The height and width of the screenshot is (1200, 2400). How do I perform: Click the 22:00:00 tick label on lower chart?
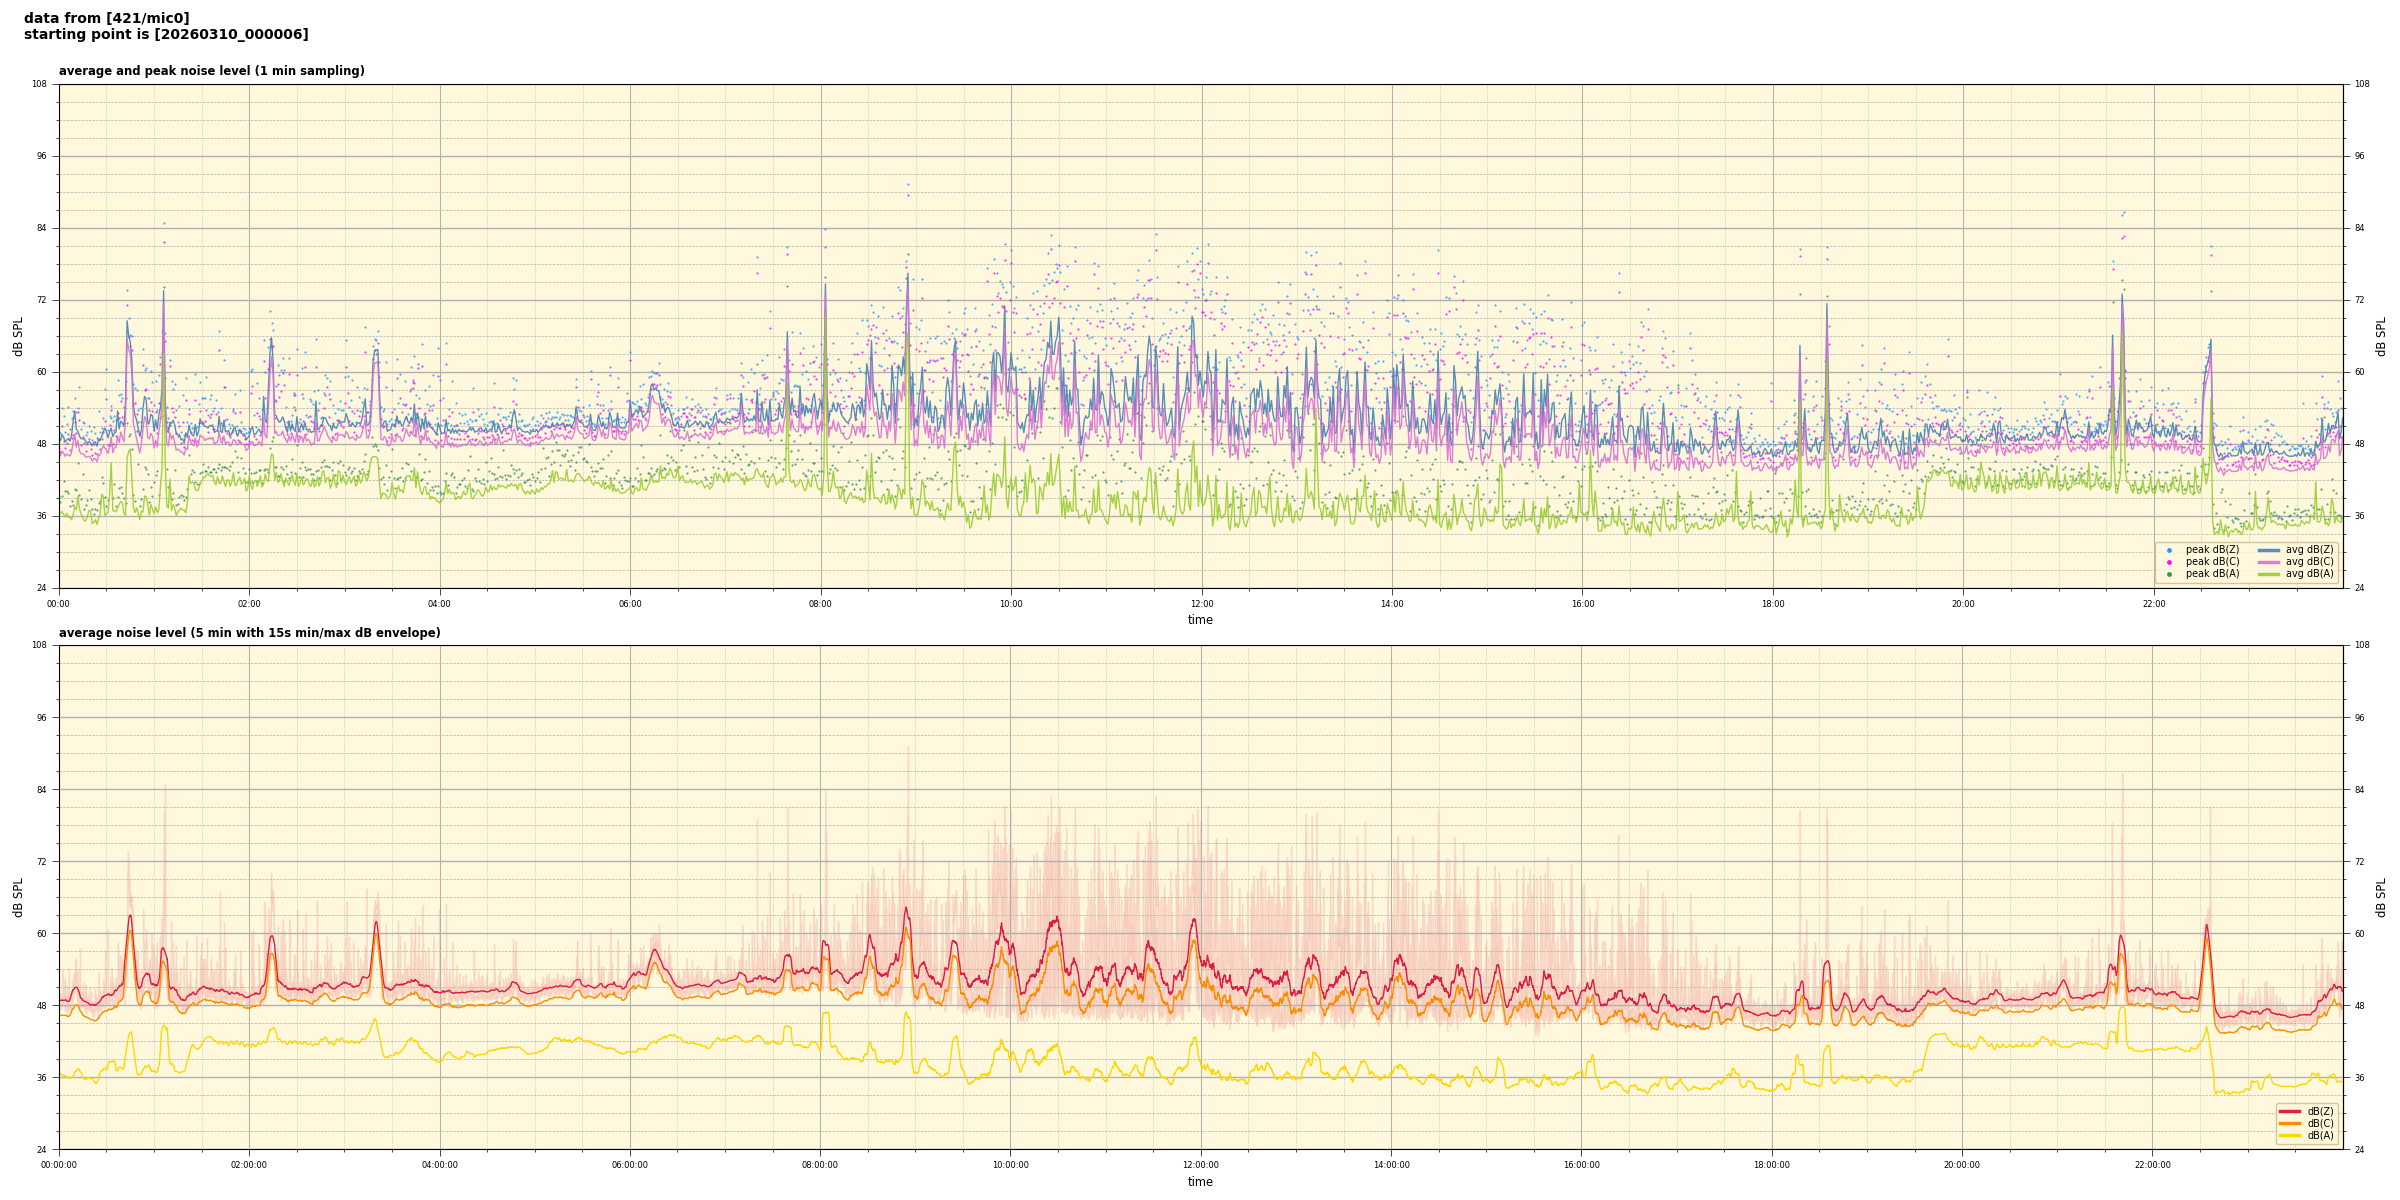pyautogui.click(x=2153, y=1165)
